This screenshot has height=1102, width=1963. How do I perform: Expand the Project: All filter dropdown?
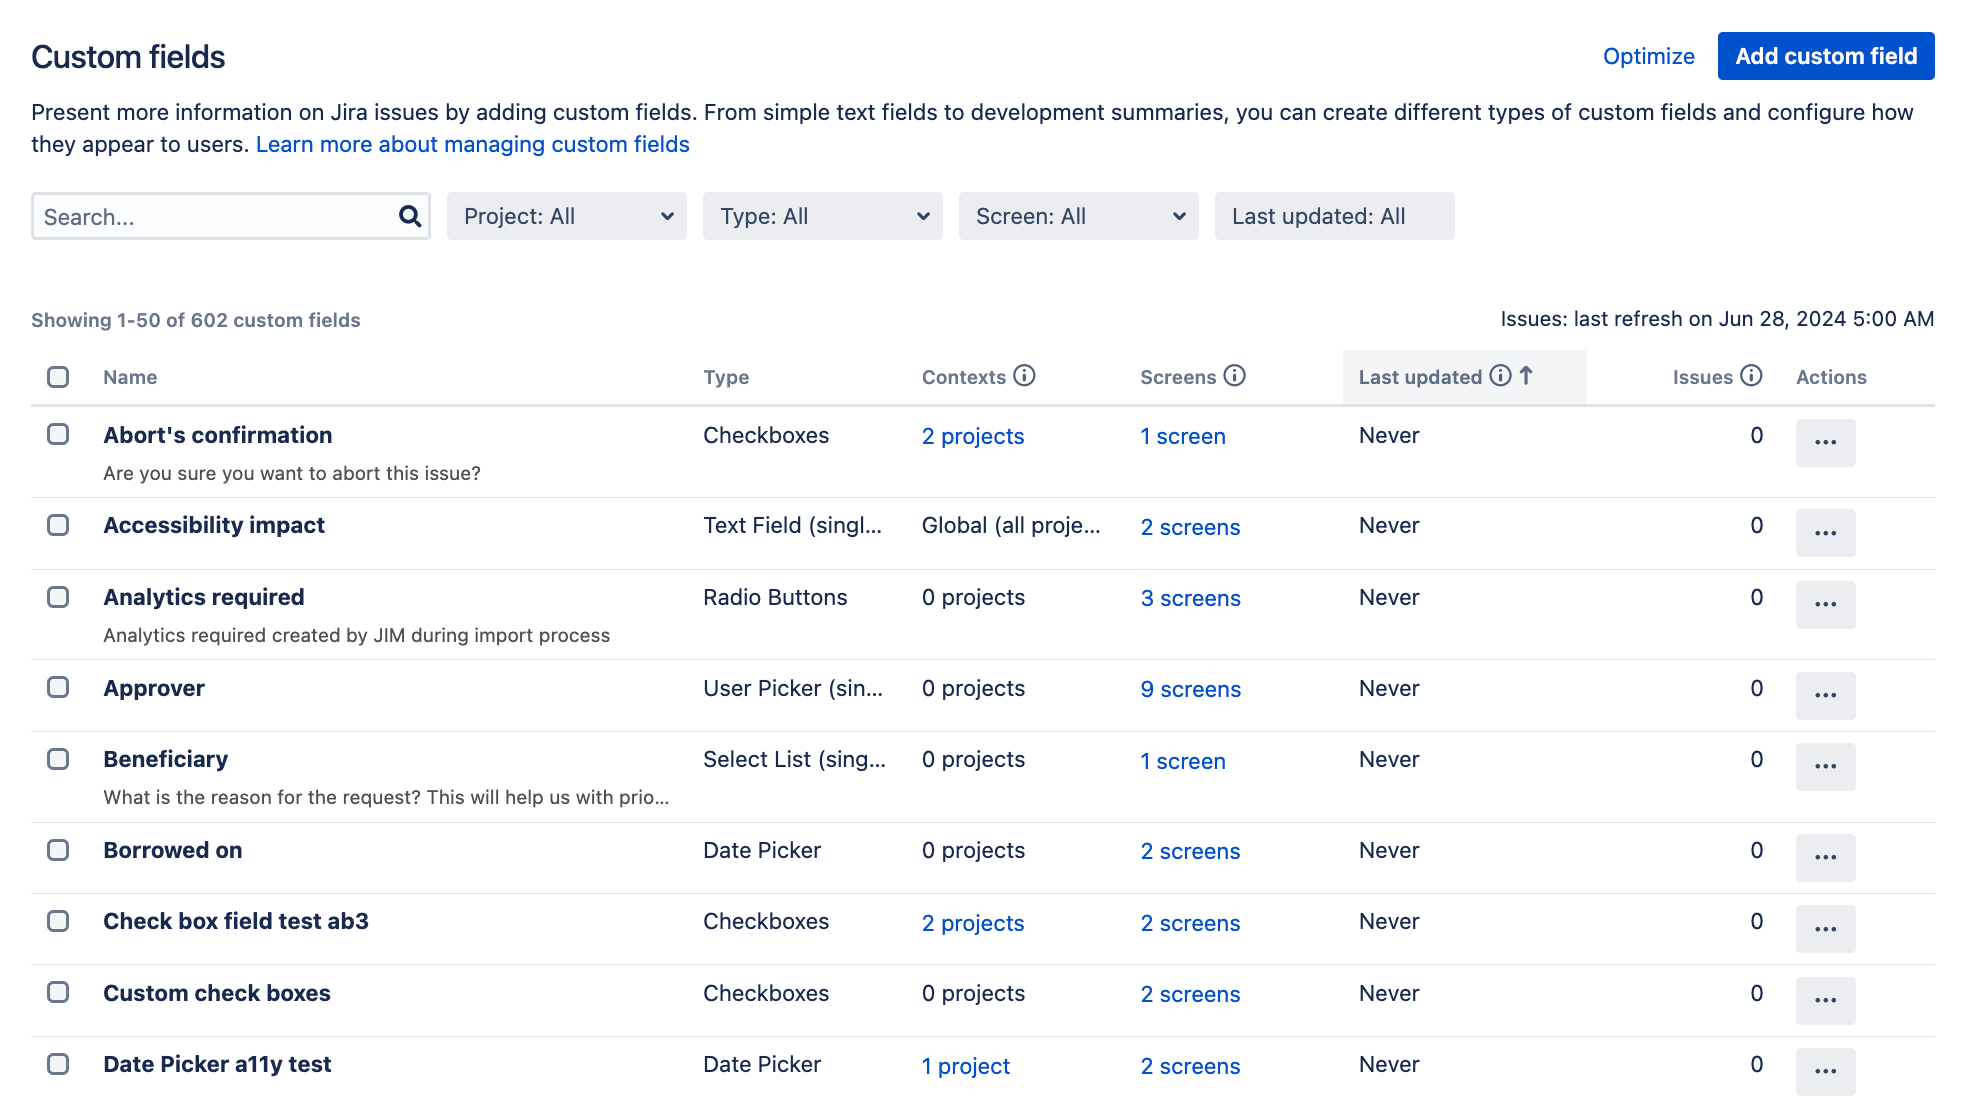point(566,216)
